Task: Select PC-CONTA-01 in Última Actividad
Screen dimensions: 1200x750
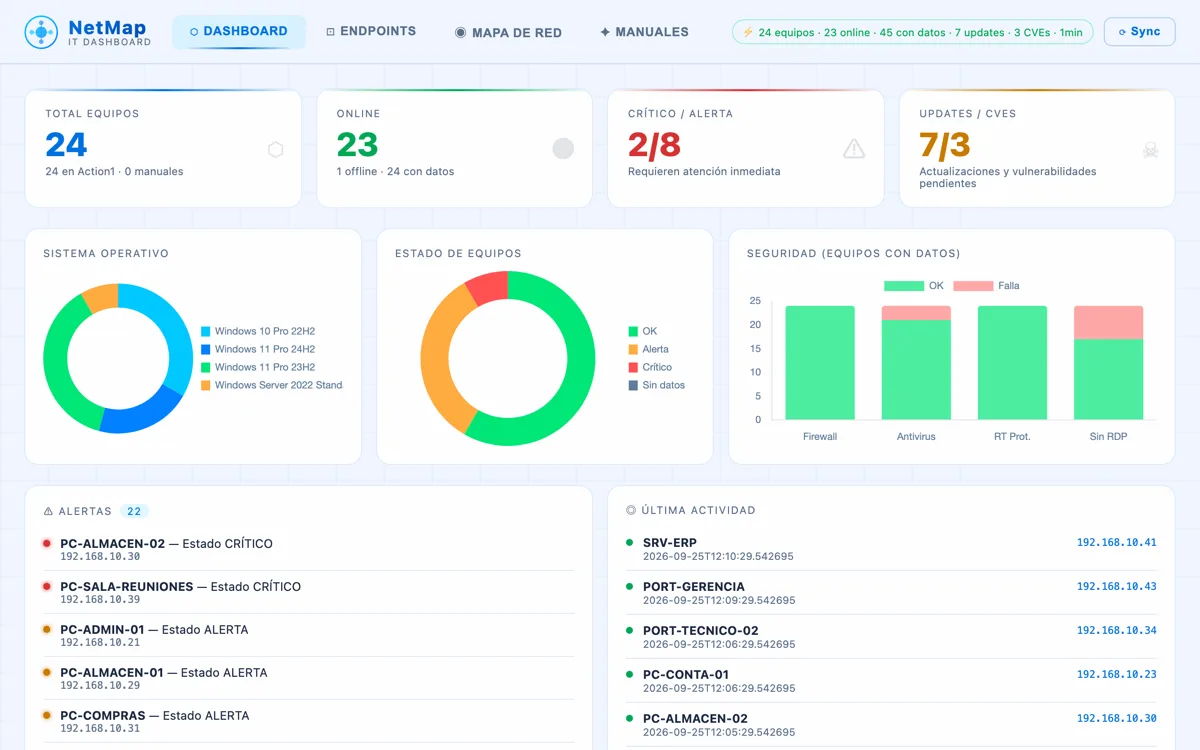Action: point(891,681)
